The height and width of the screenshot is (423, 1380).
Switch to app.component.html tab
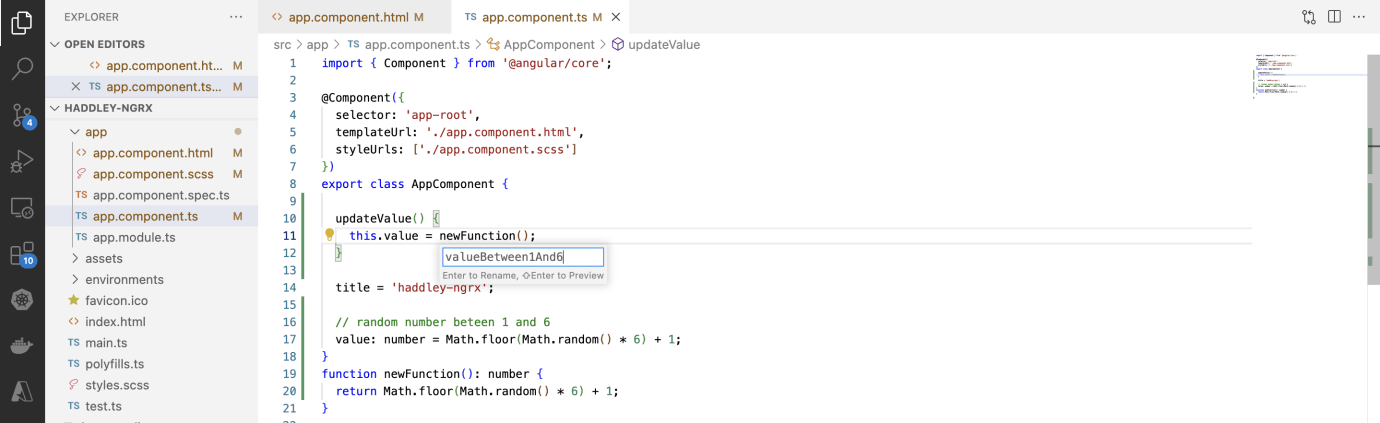[x=347, y=17]
